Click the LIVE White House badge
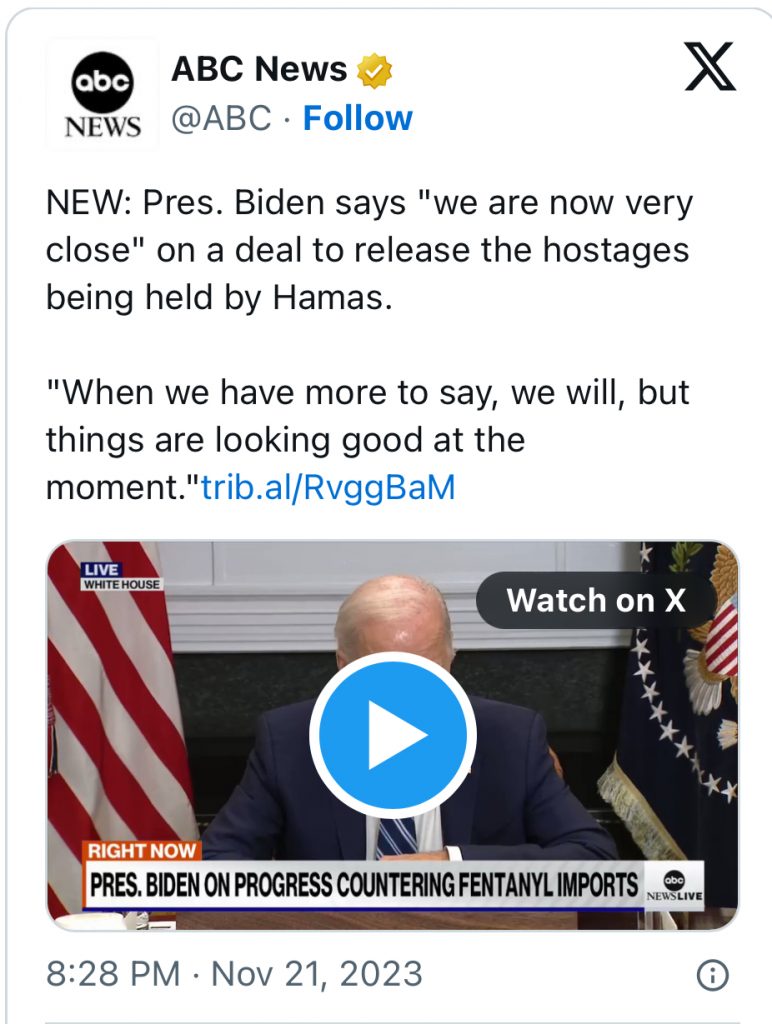Screen dimensions: 772x1024 (121, 577)
